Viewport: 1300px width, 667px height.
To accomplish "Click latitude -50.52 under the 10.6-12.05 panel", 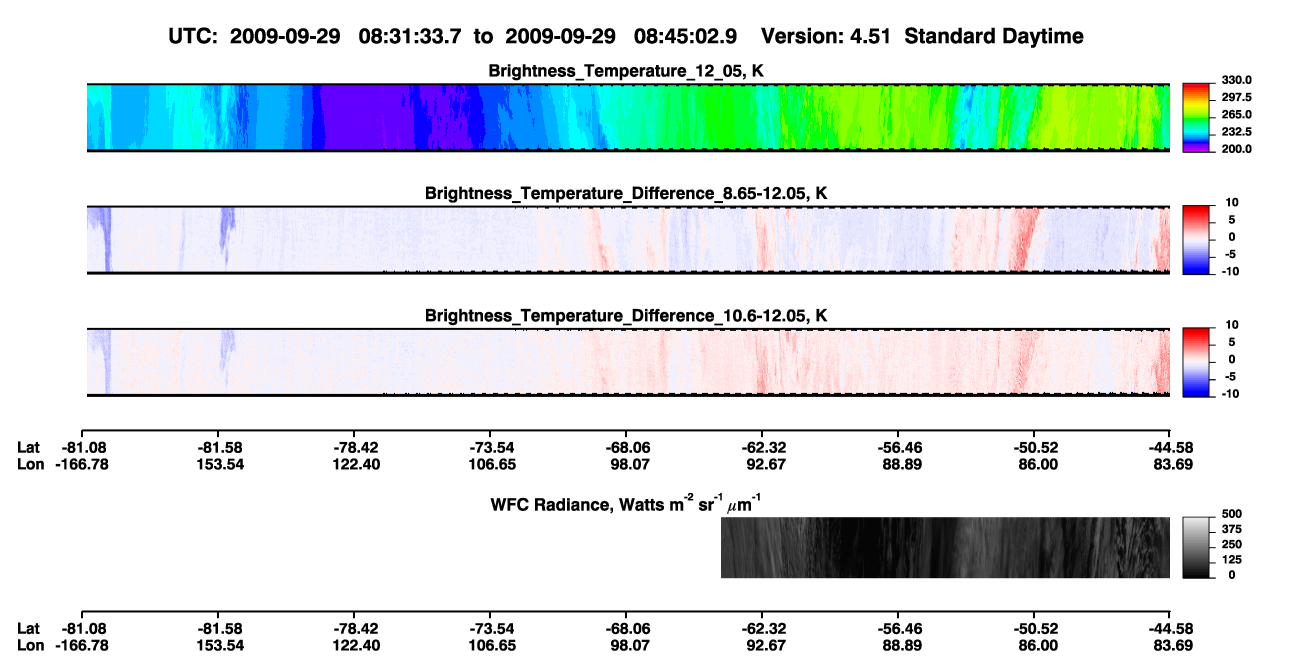I will click(x=1033, y=447).
